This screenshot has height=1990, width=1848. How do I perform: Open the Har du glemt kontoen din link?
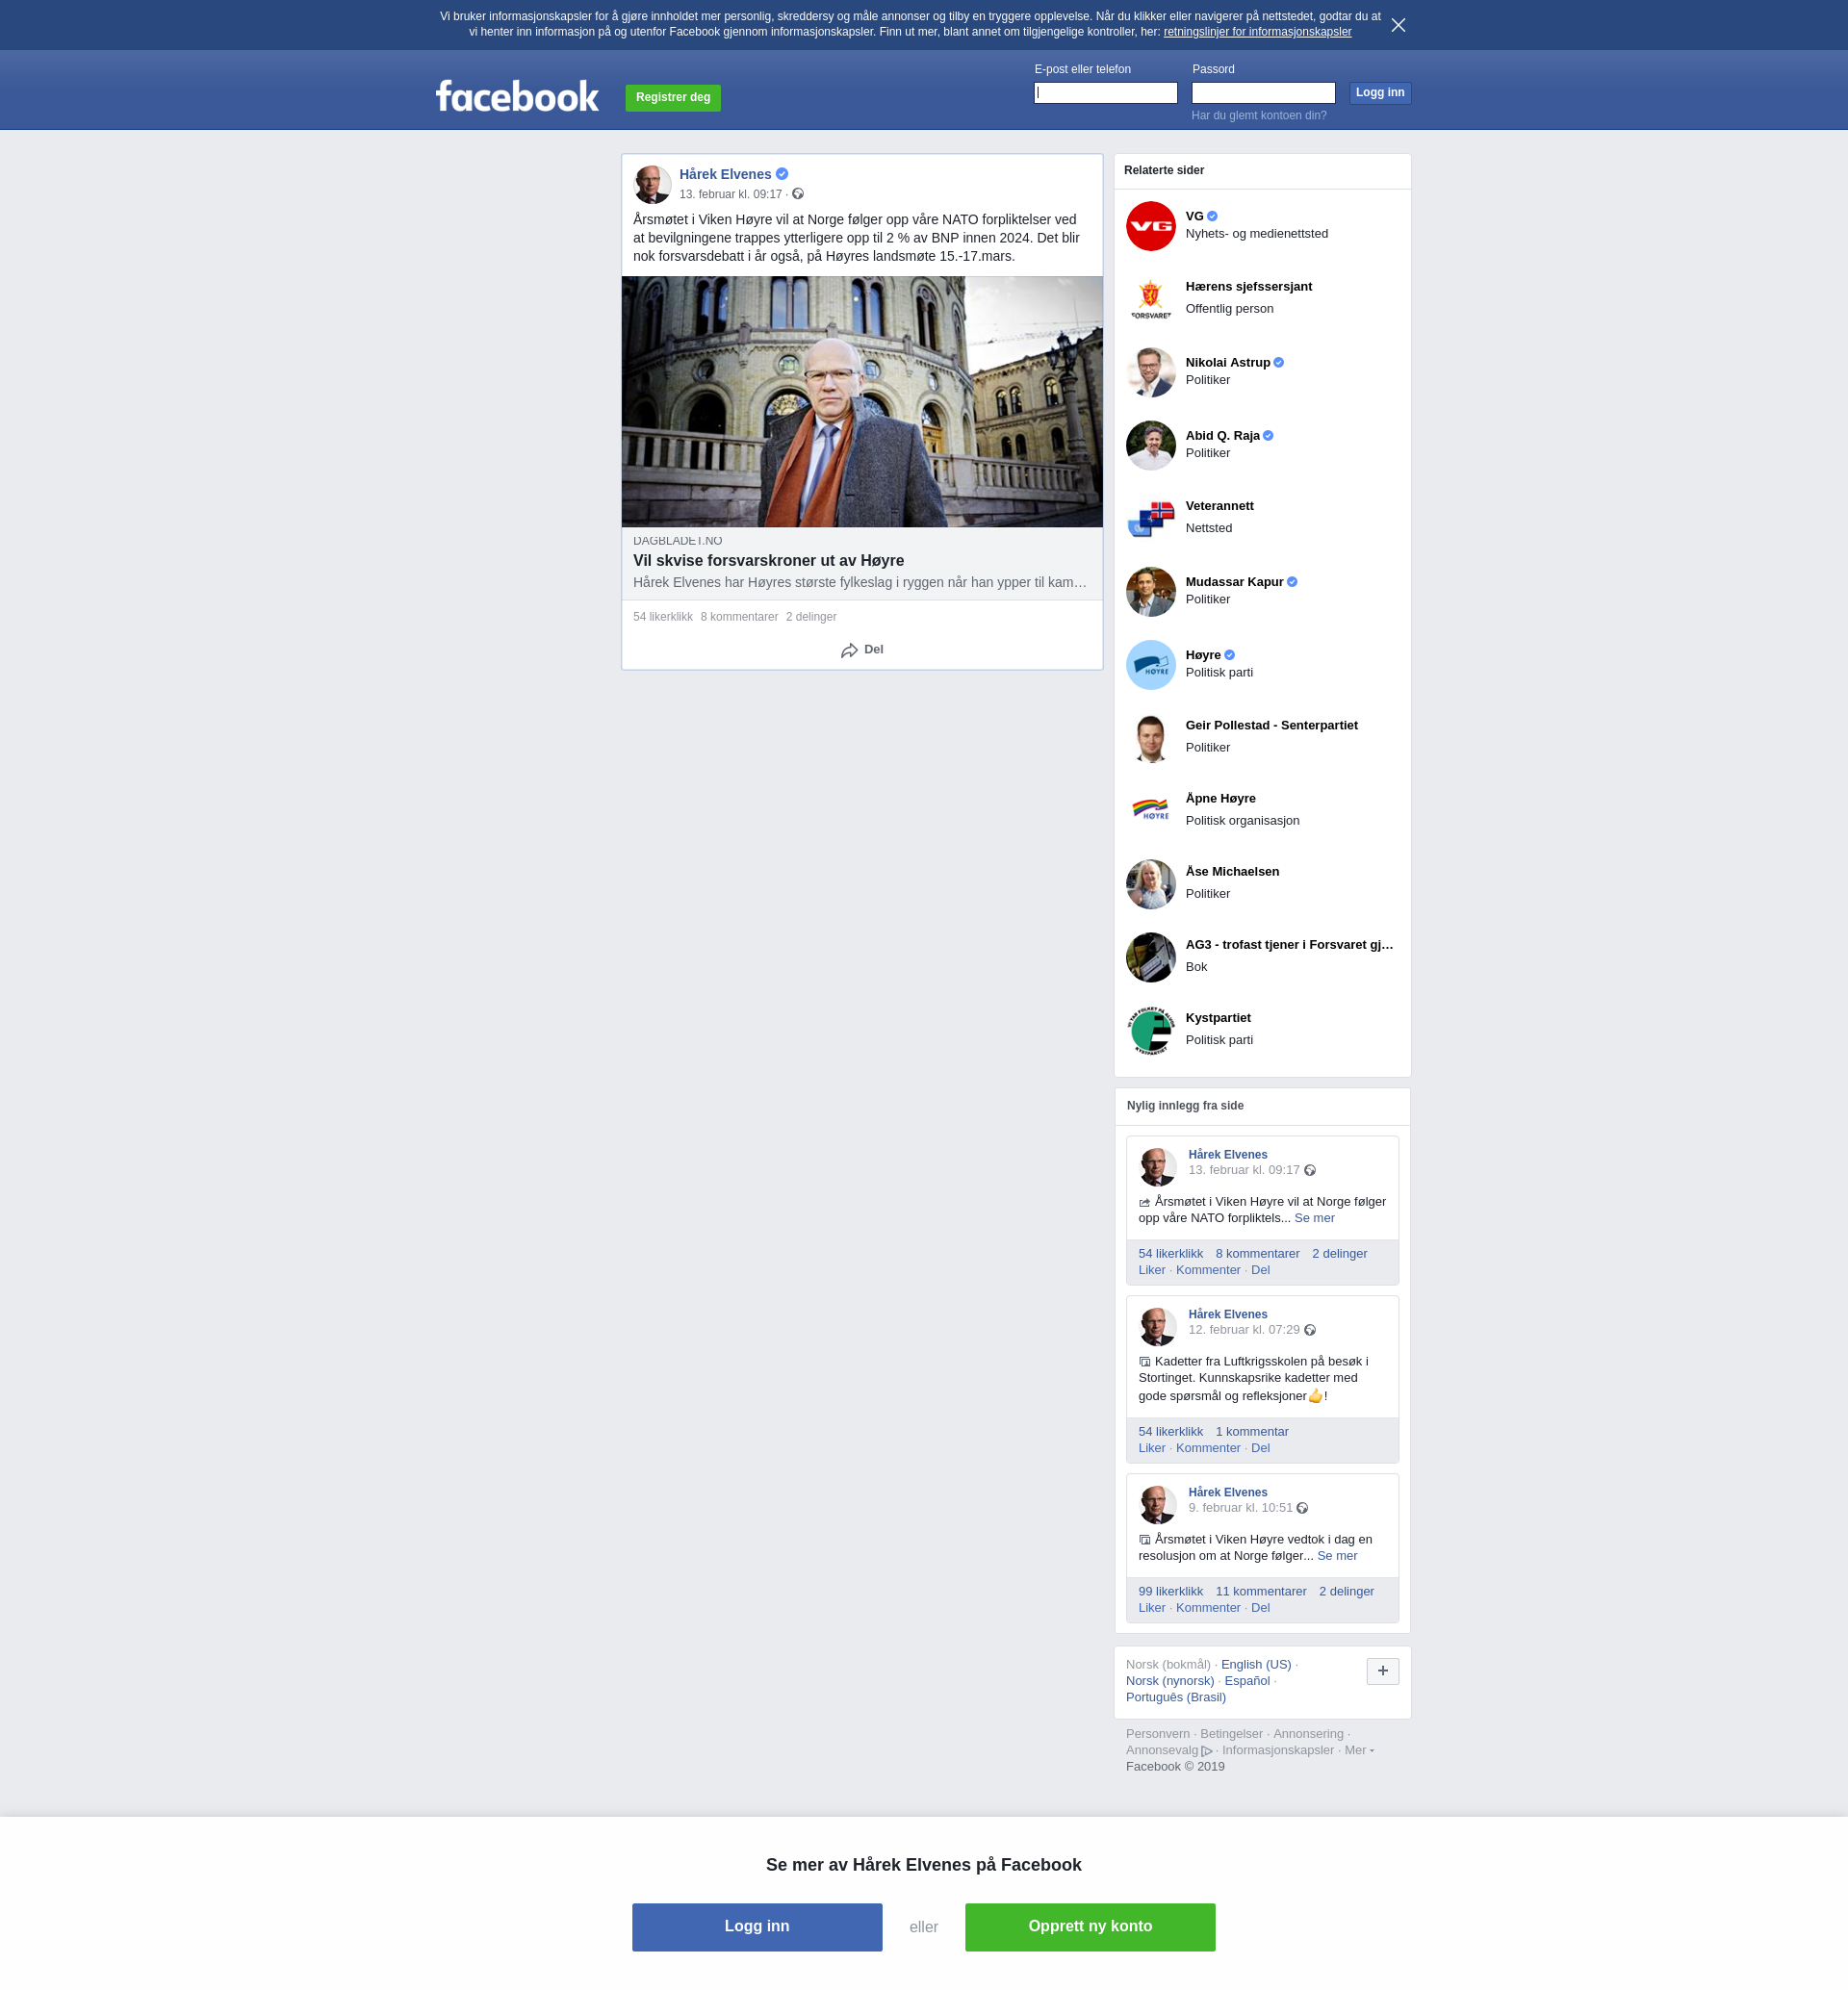pos(1258,116)
